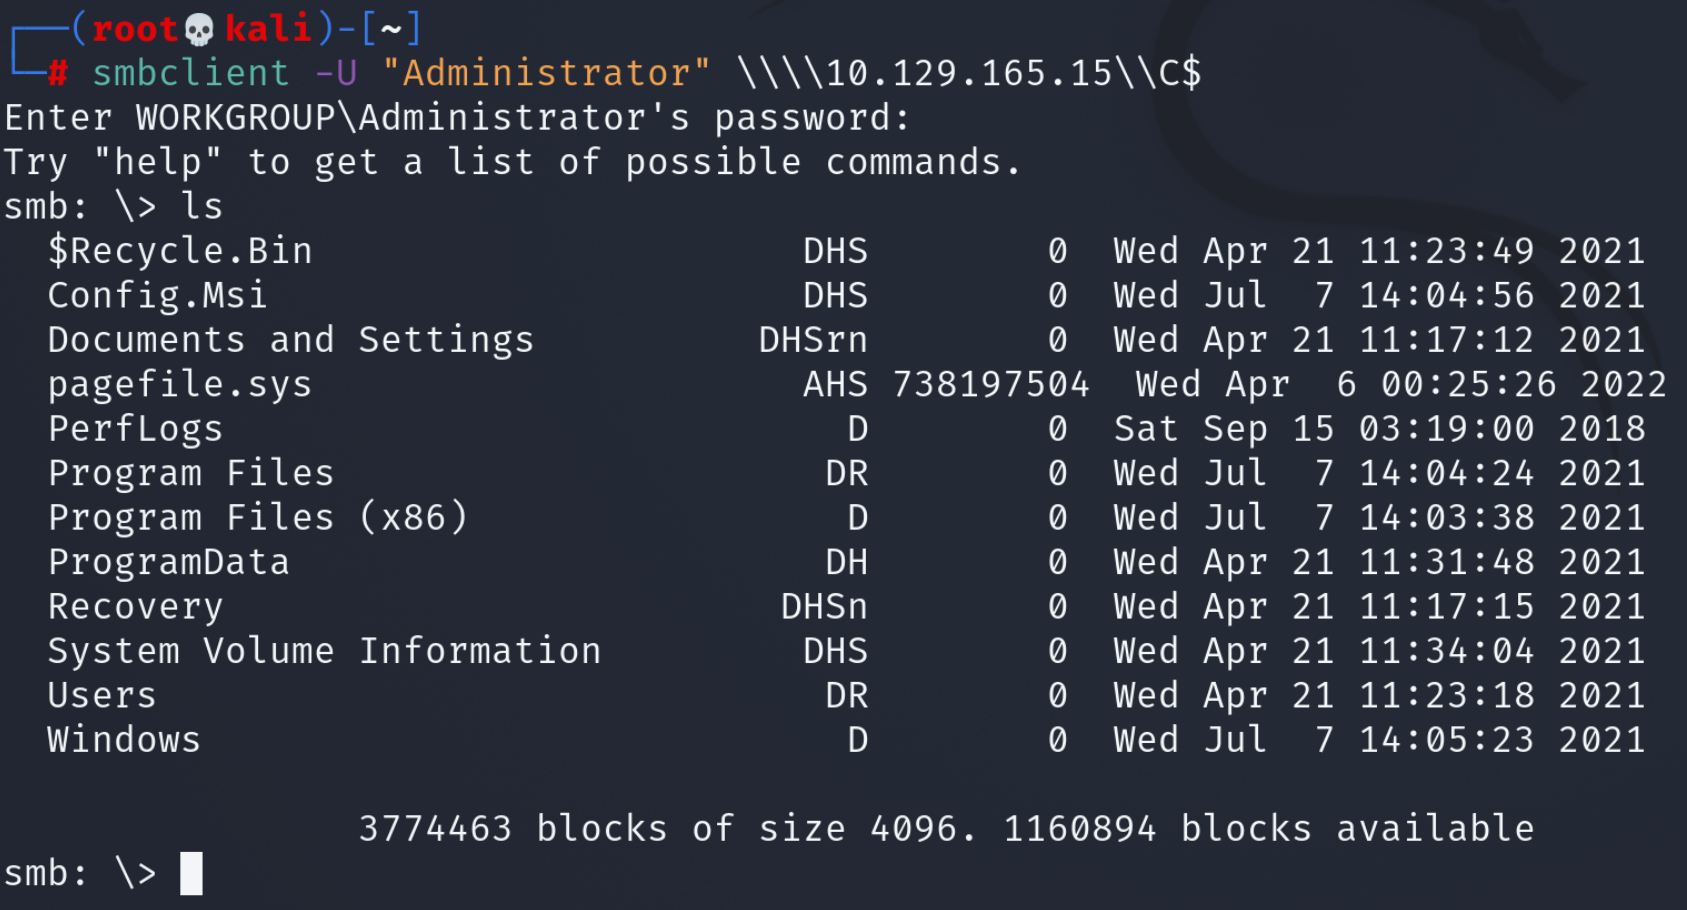Image resolution: width=1687 pixels, height=910 pixels.
Task: Click Program Files (x86) entry
Action: point(258,518)
